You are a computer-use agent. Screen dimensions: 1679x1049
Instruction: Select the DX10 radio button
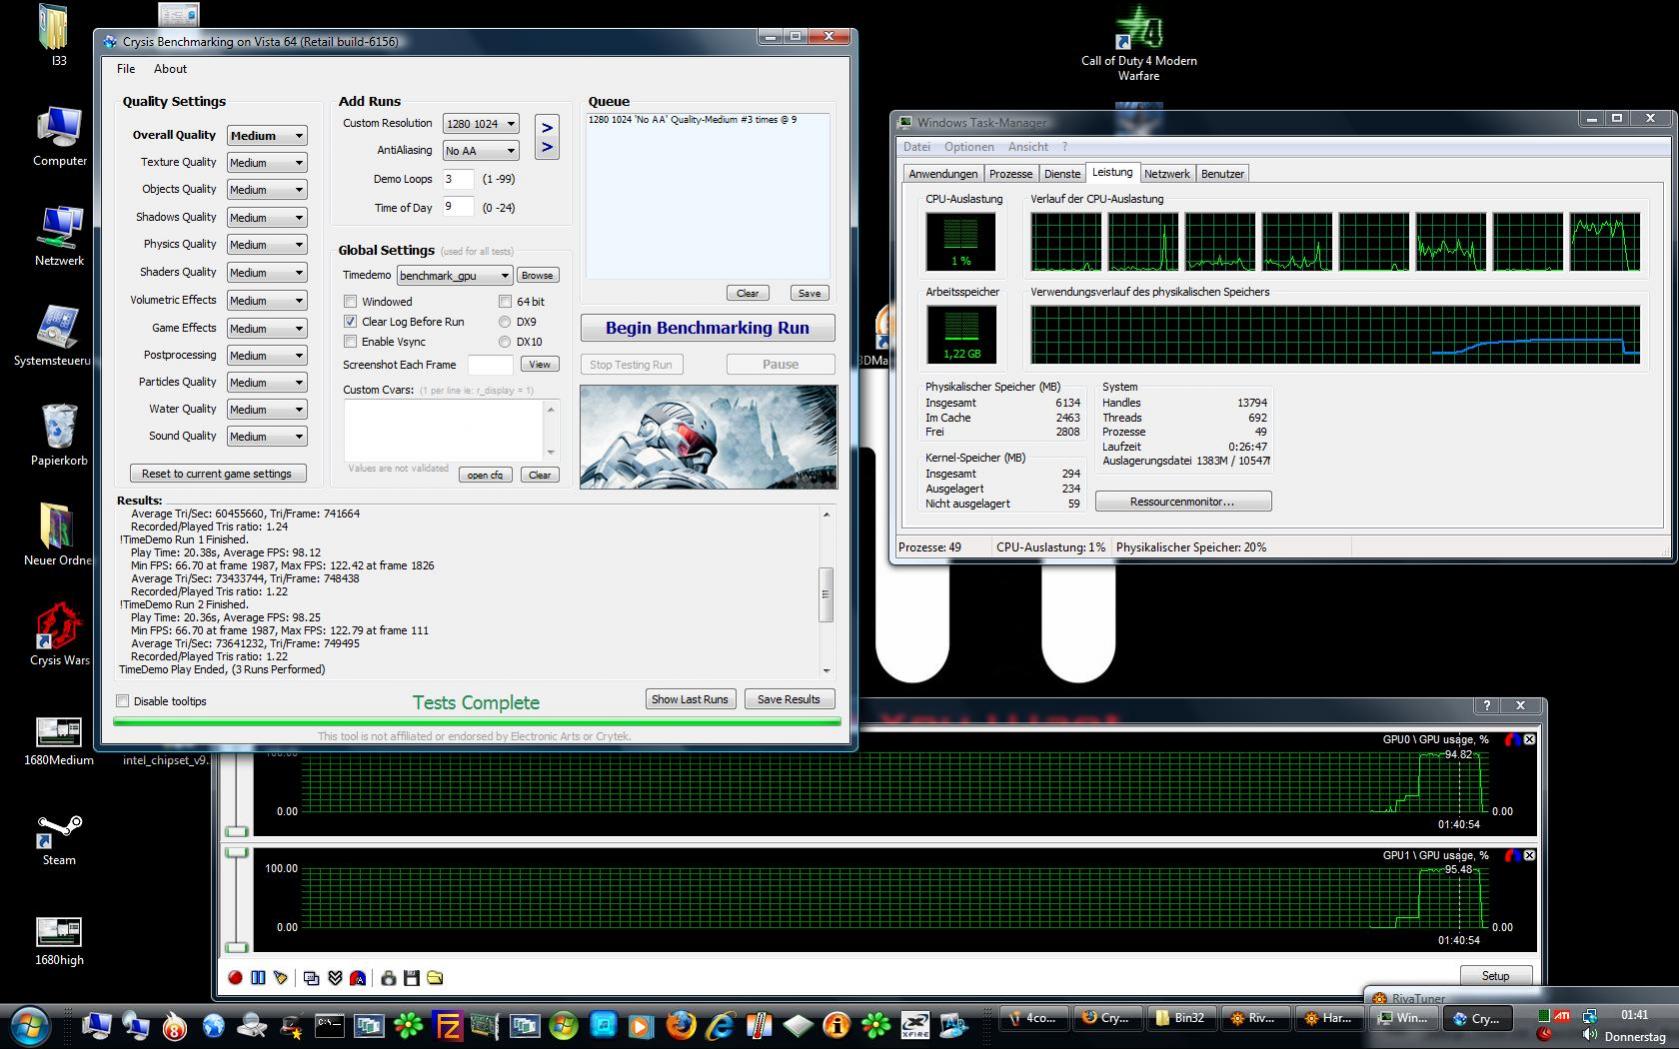[x=505, y=341]
